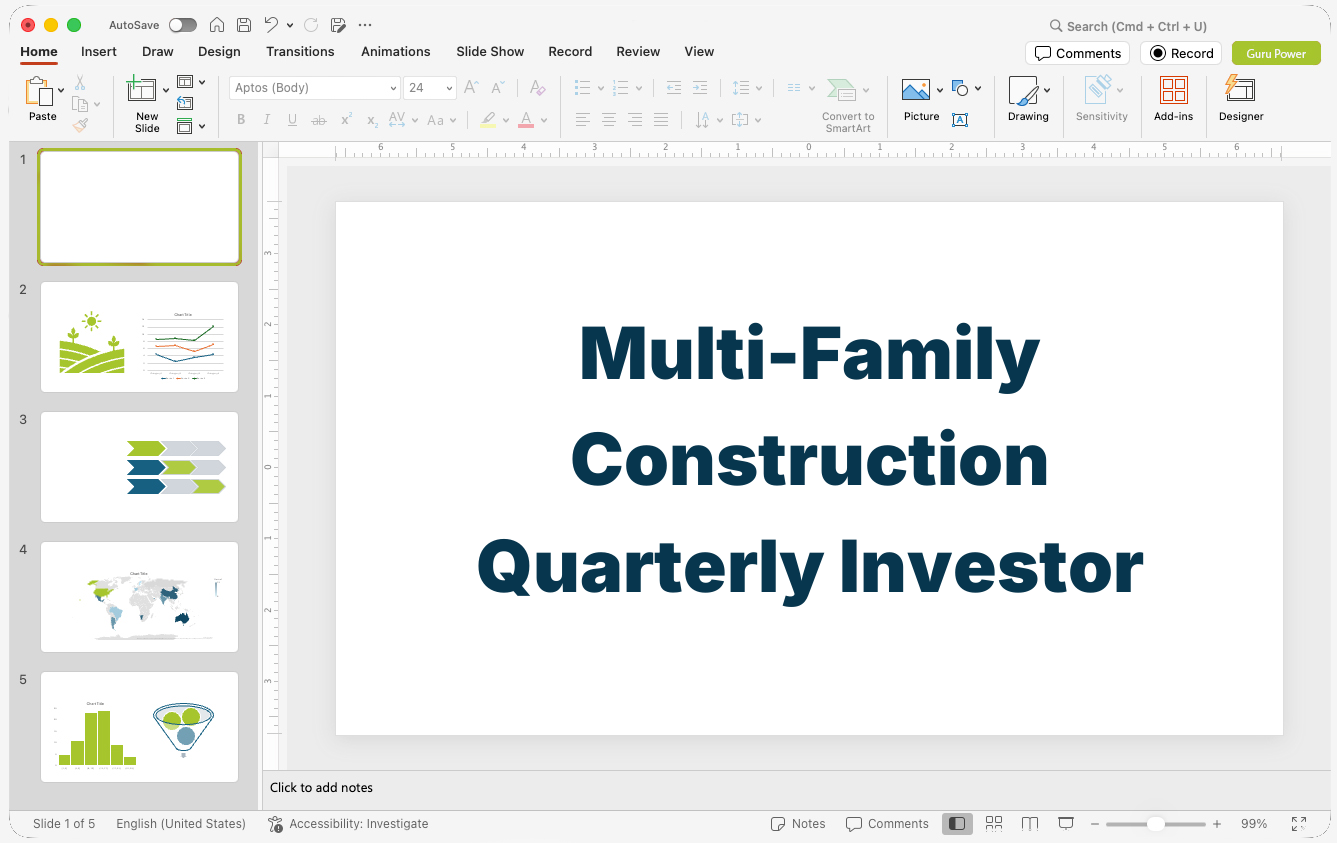Click the Picture icon in the ribbon
Viewport: 1337px width, 843px height.
coord(916,91)
